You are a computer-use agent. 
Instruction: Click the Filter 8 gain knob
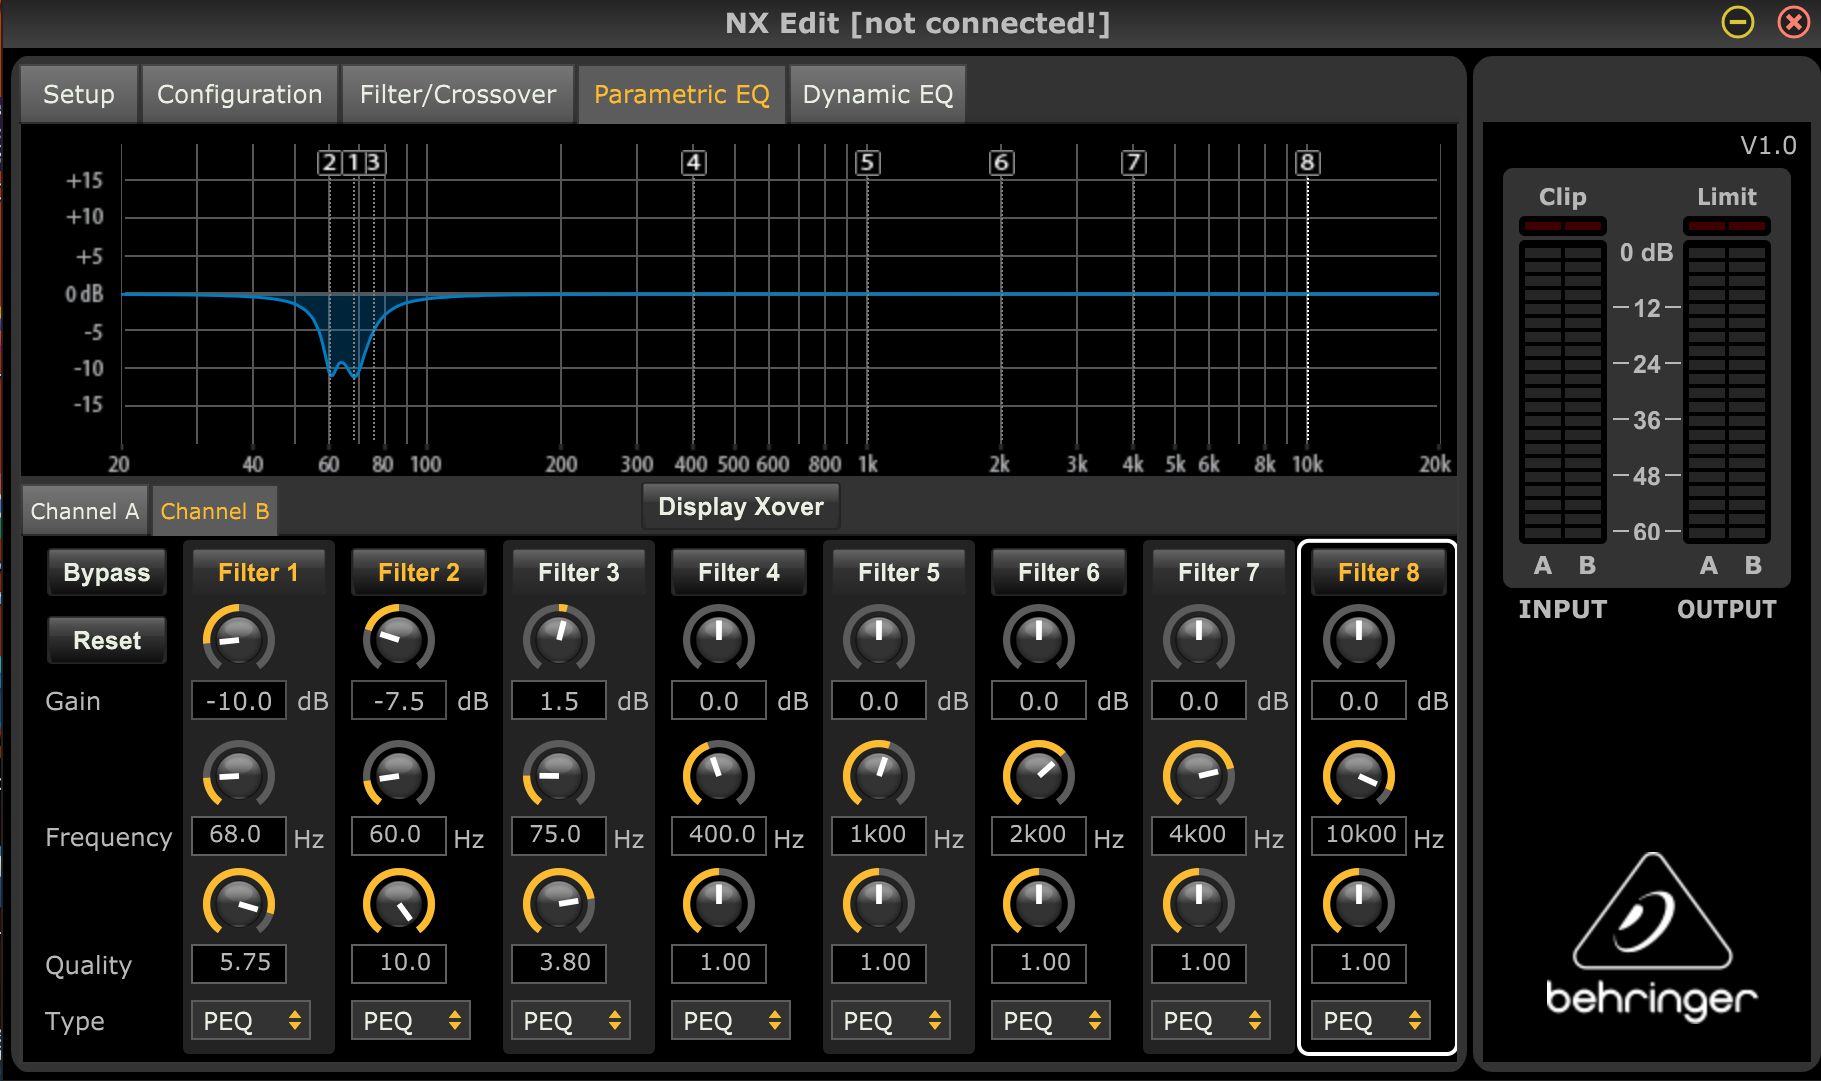[x=1359, y=639]
